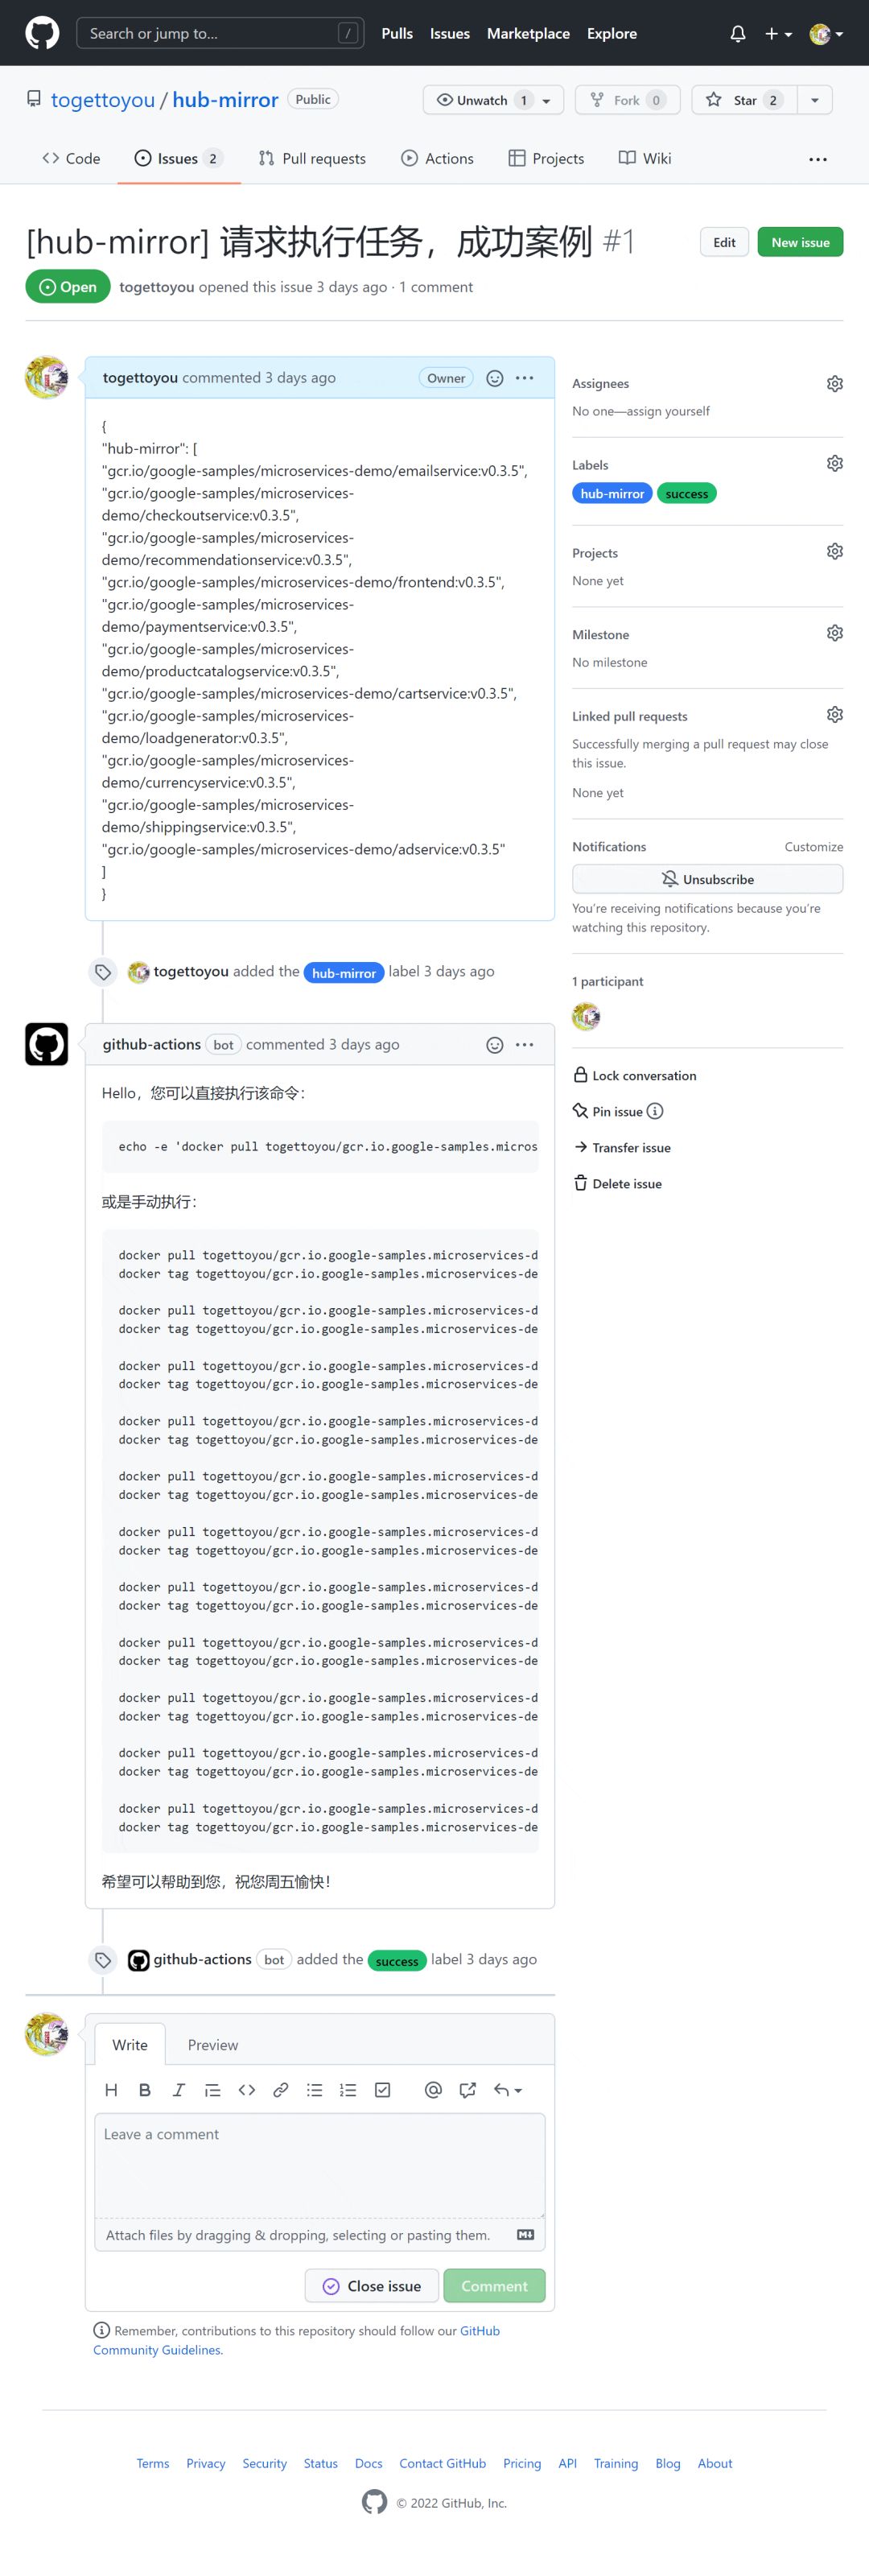Image resolution: width=869 pixels, height=2576 pixels.
Task: Add a task list using checkbox icon
Action: (382, 2089)
